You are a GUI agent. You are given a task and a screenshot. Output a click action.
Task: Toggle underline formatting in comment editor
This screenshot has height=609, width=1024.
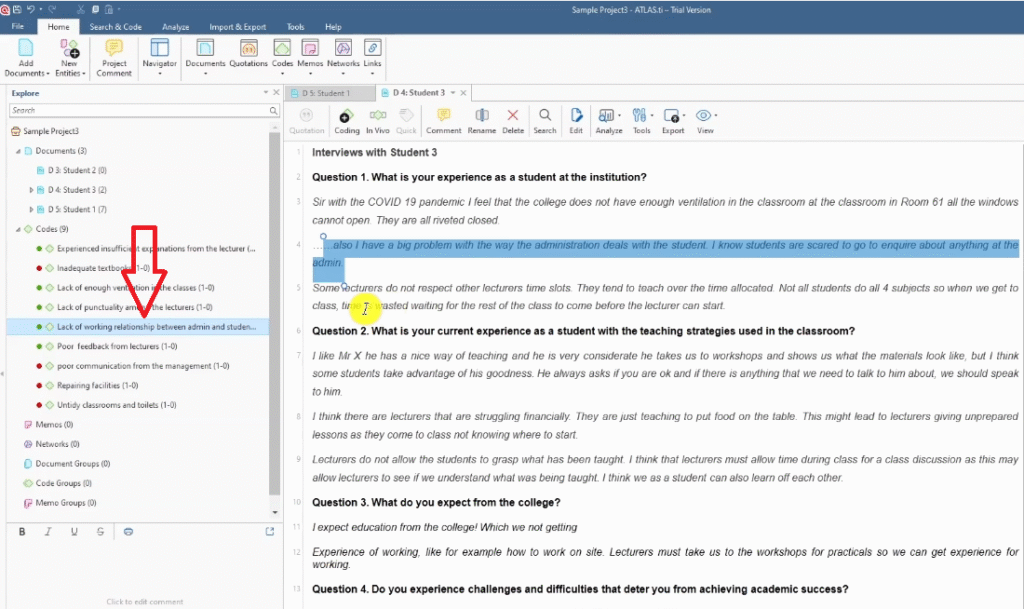click(x=74, y=531)
